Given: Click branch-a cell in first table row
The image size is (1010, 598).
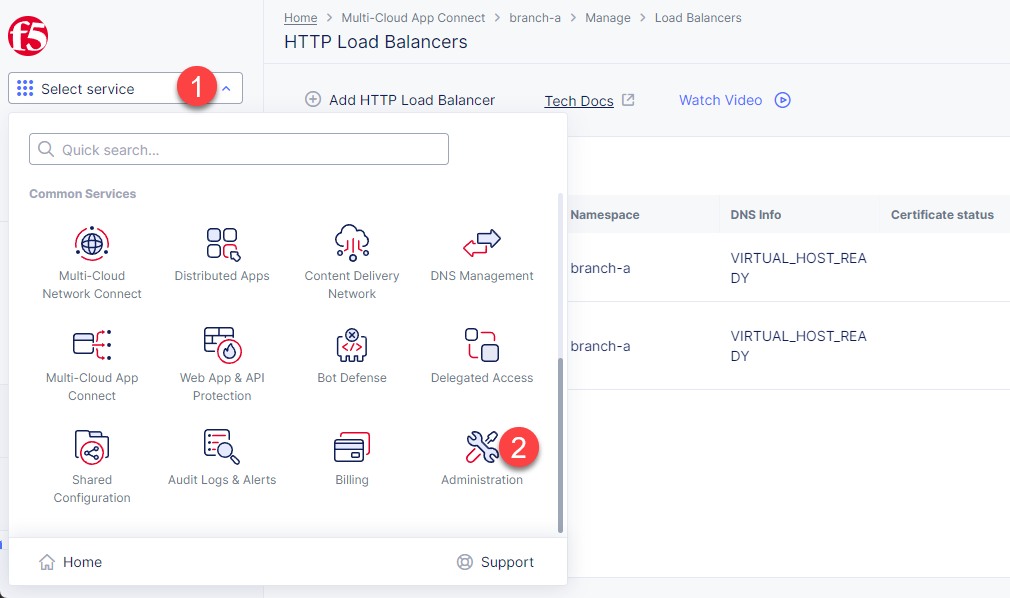Looking at the screenshot, I should pos(600,268).
